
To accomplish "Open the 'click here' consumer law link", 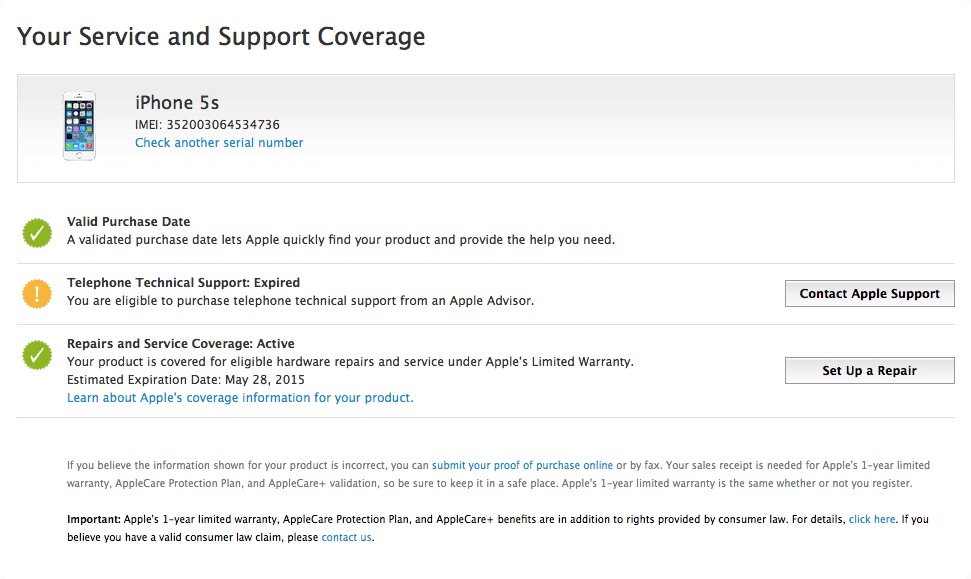I will [x=872, y=519].
